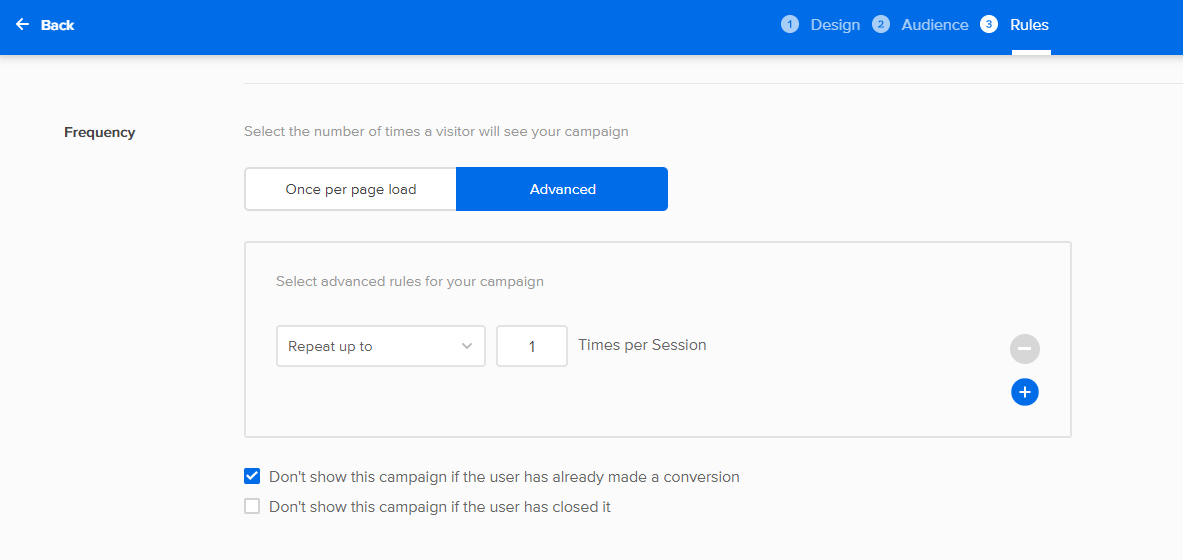Click the chevron arrow in the Repeat dropdown
The image size is (1183, 560).
tap(467, 346)
